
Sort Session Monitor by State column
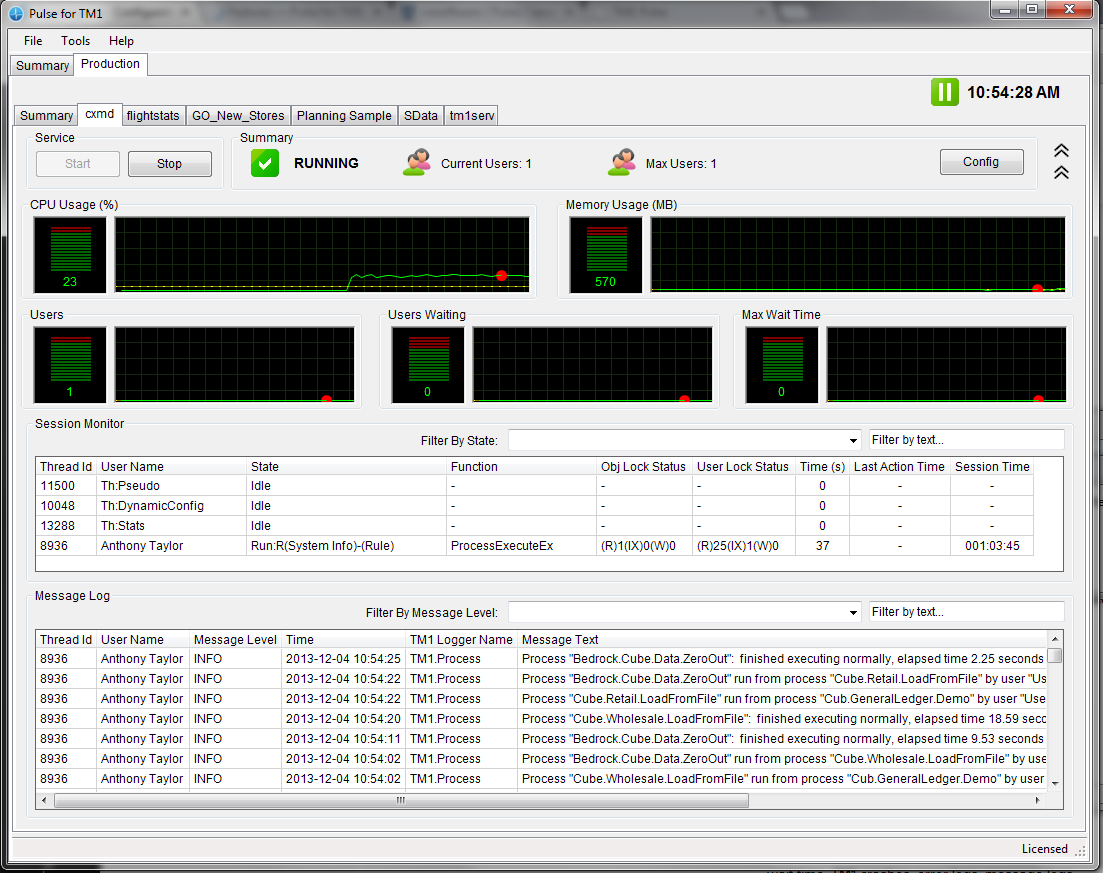tap(346, 466)
